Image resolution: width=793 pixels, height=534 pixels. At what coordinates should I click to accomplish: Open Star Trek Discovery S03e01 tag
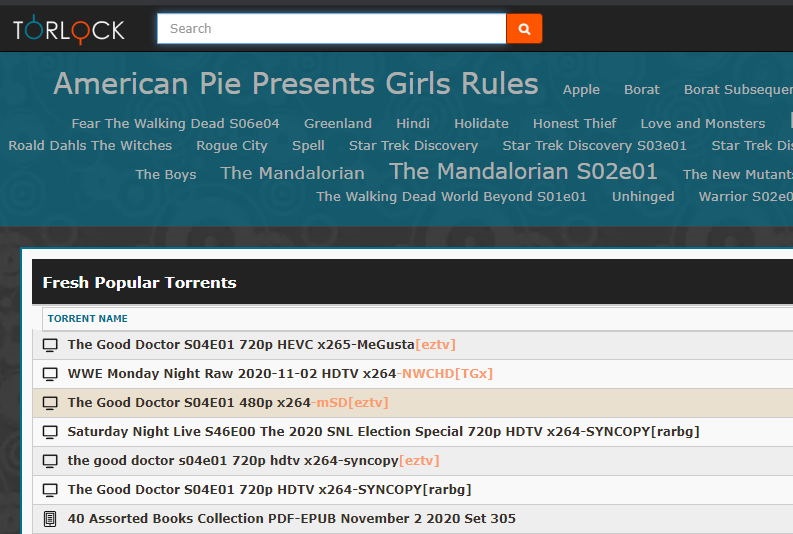(x=595, y=146)
